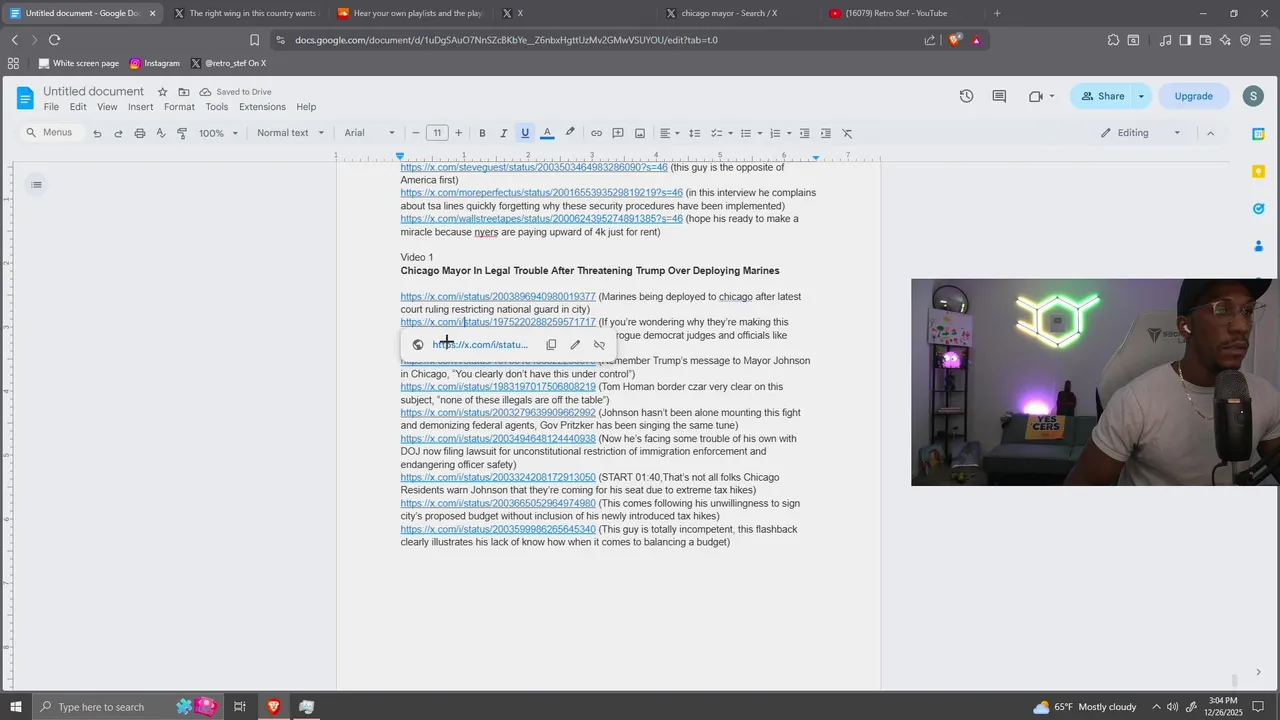Toggle italic formatting
The height and width of the screenshot is (720, 1280).
tap(503, 133)
